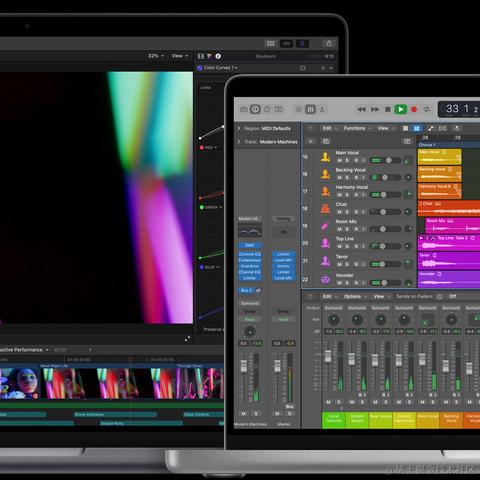Record-enable the Harmony Vocal track
480x480 pixels.
356,195
